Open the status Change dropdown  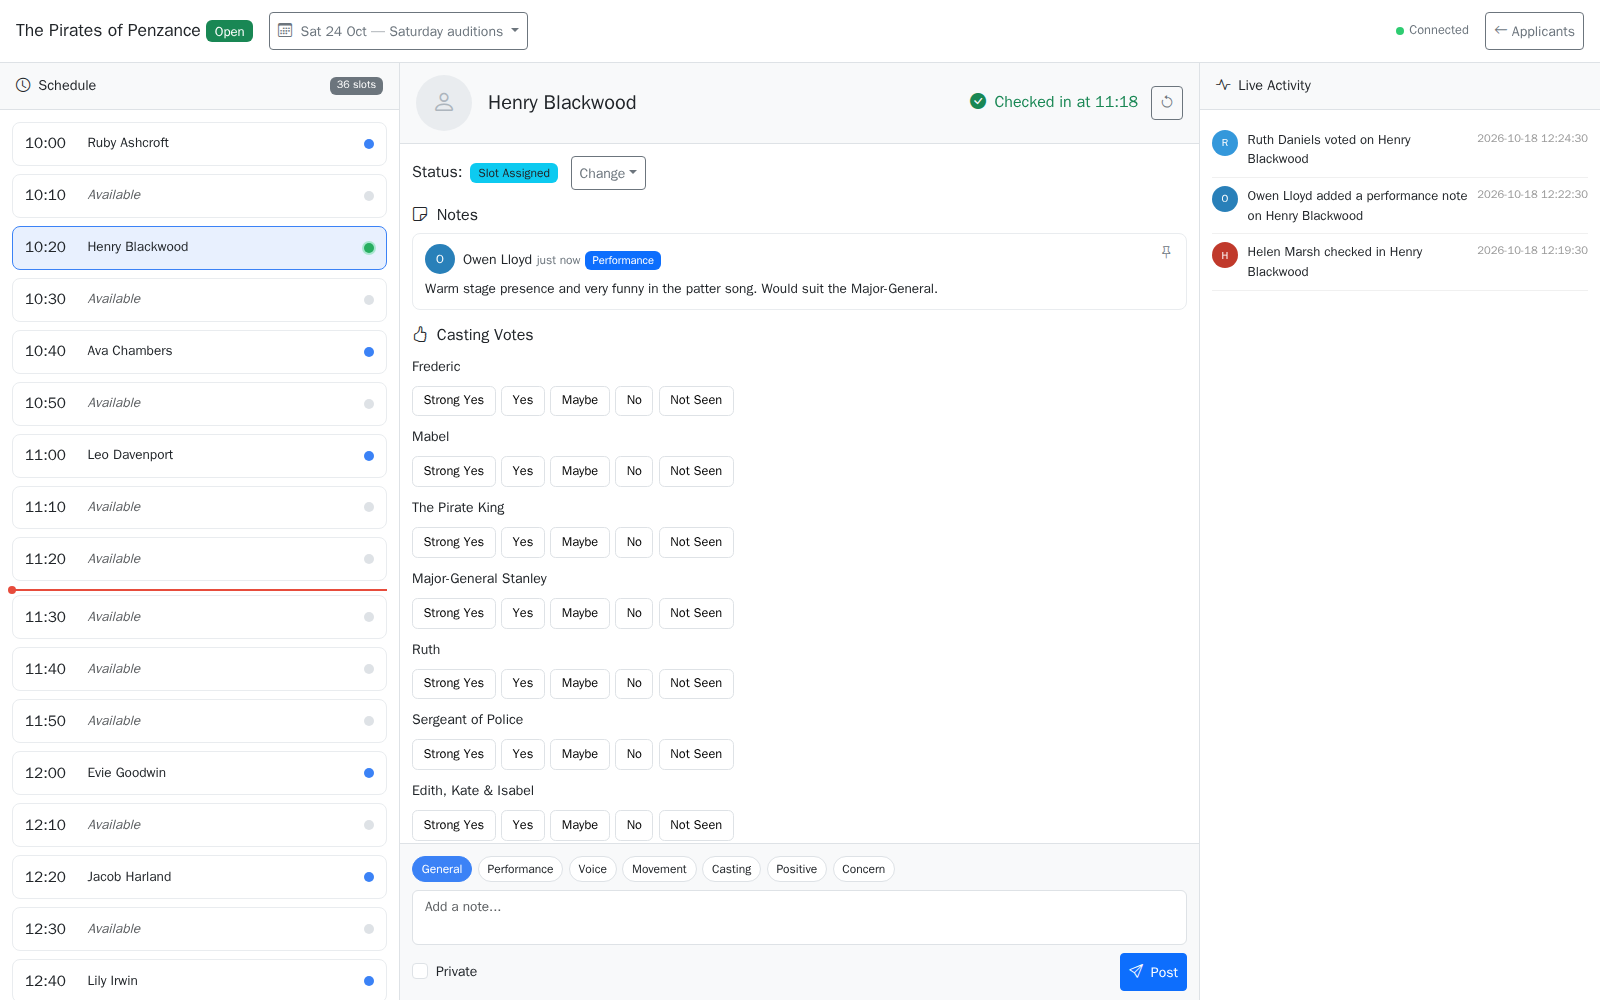(608, 173)
